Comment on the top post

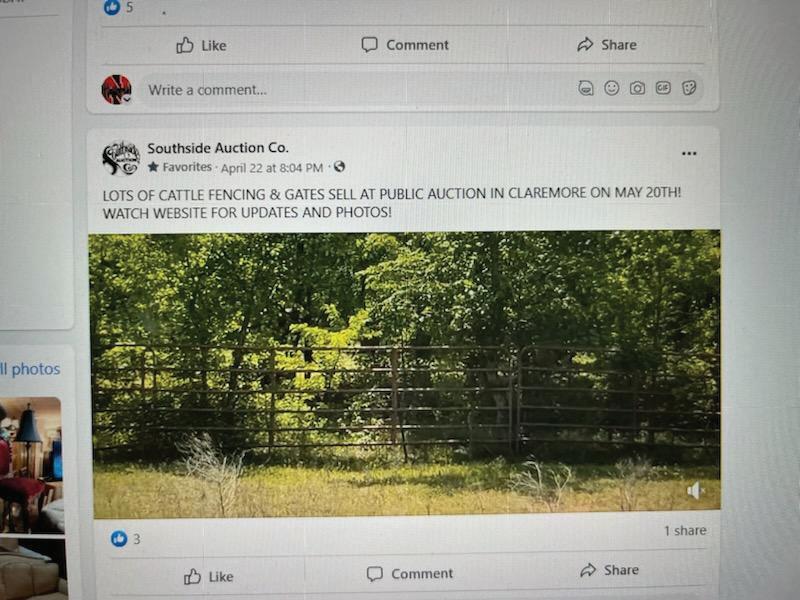(405, 45)
